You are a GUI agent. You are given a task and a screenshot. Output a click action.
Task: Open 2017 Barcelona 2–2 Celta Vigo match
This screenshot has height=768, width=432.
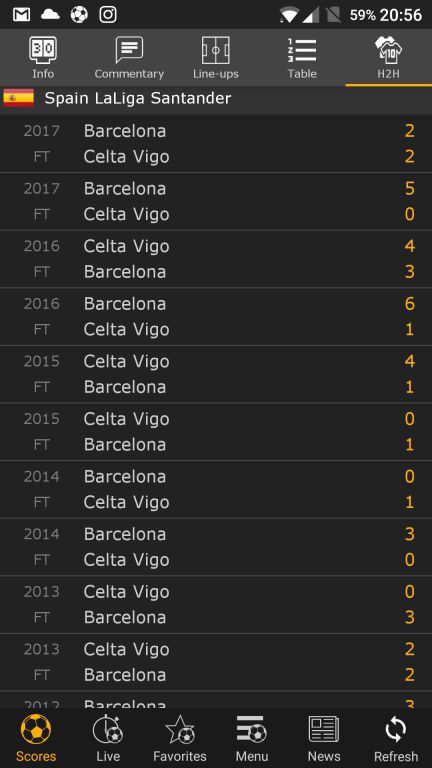coord(216,144)
